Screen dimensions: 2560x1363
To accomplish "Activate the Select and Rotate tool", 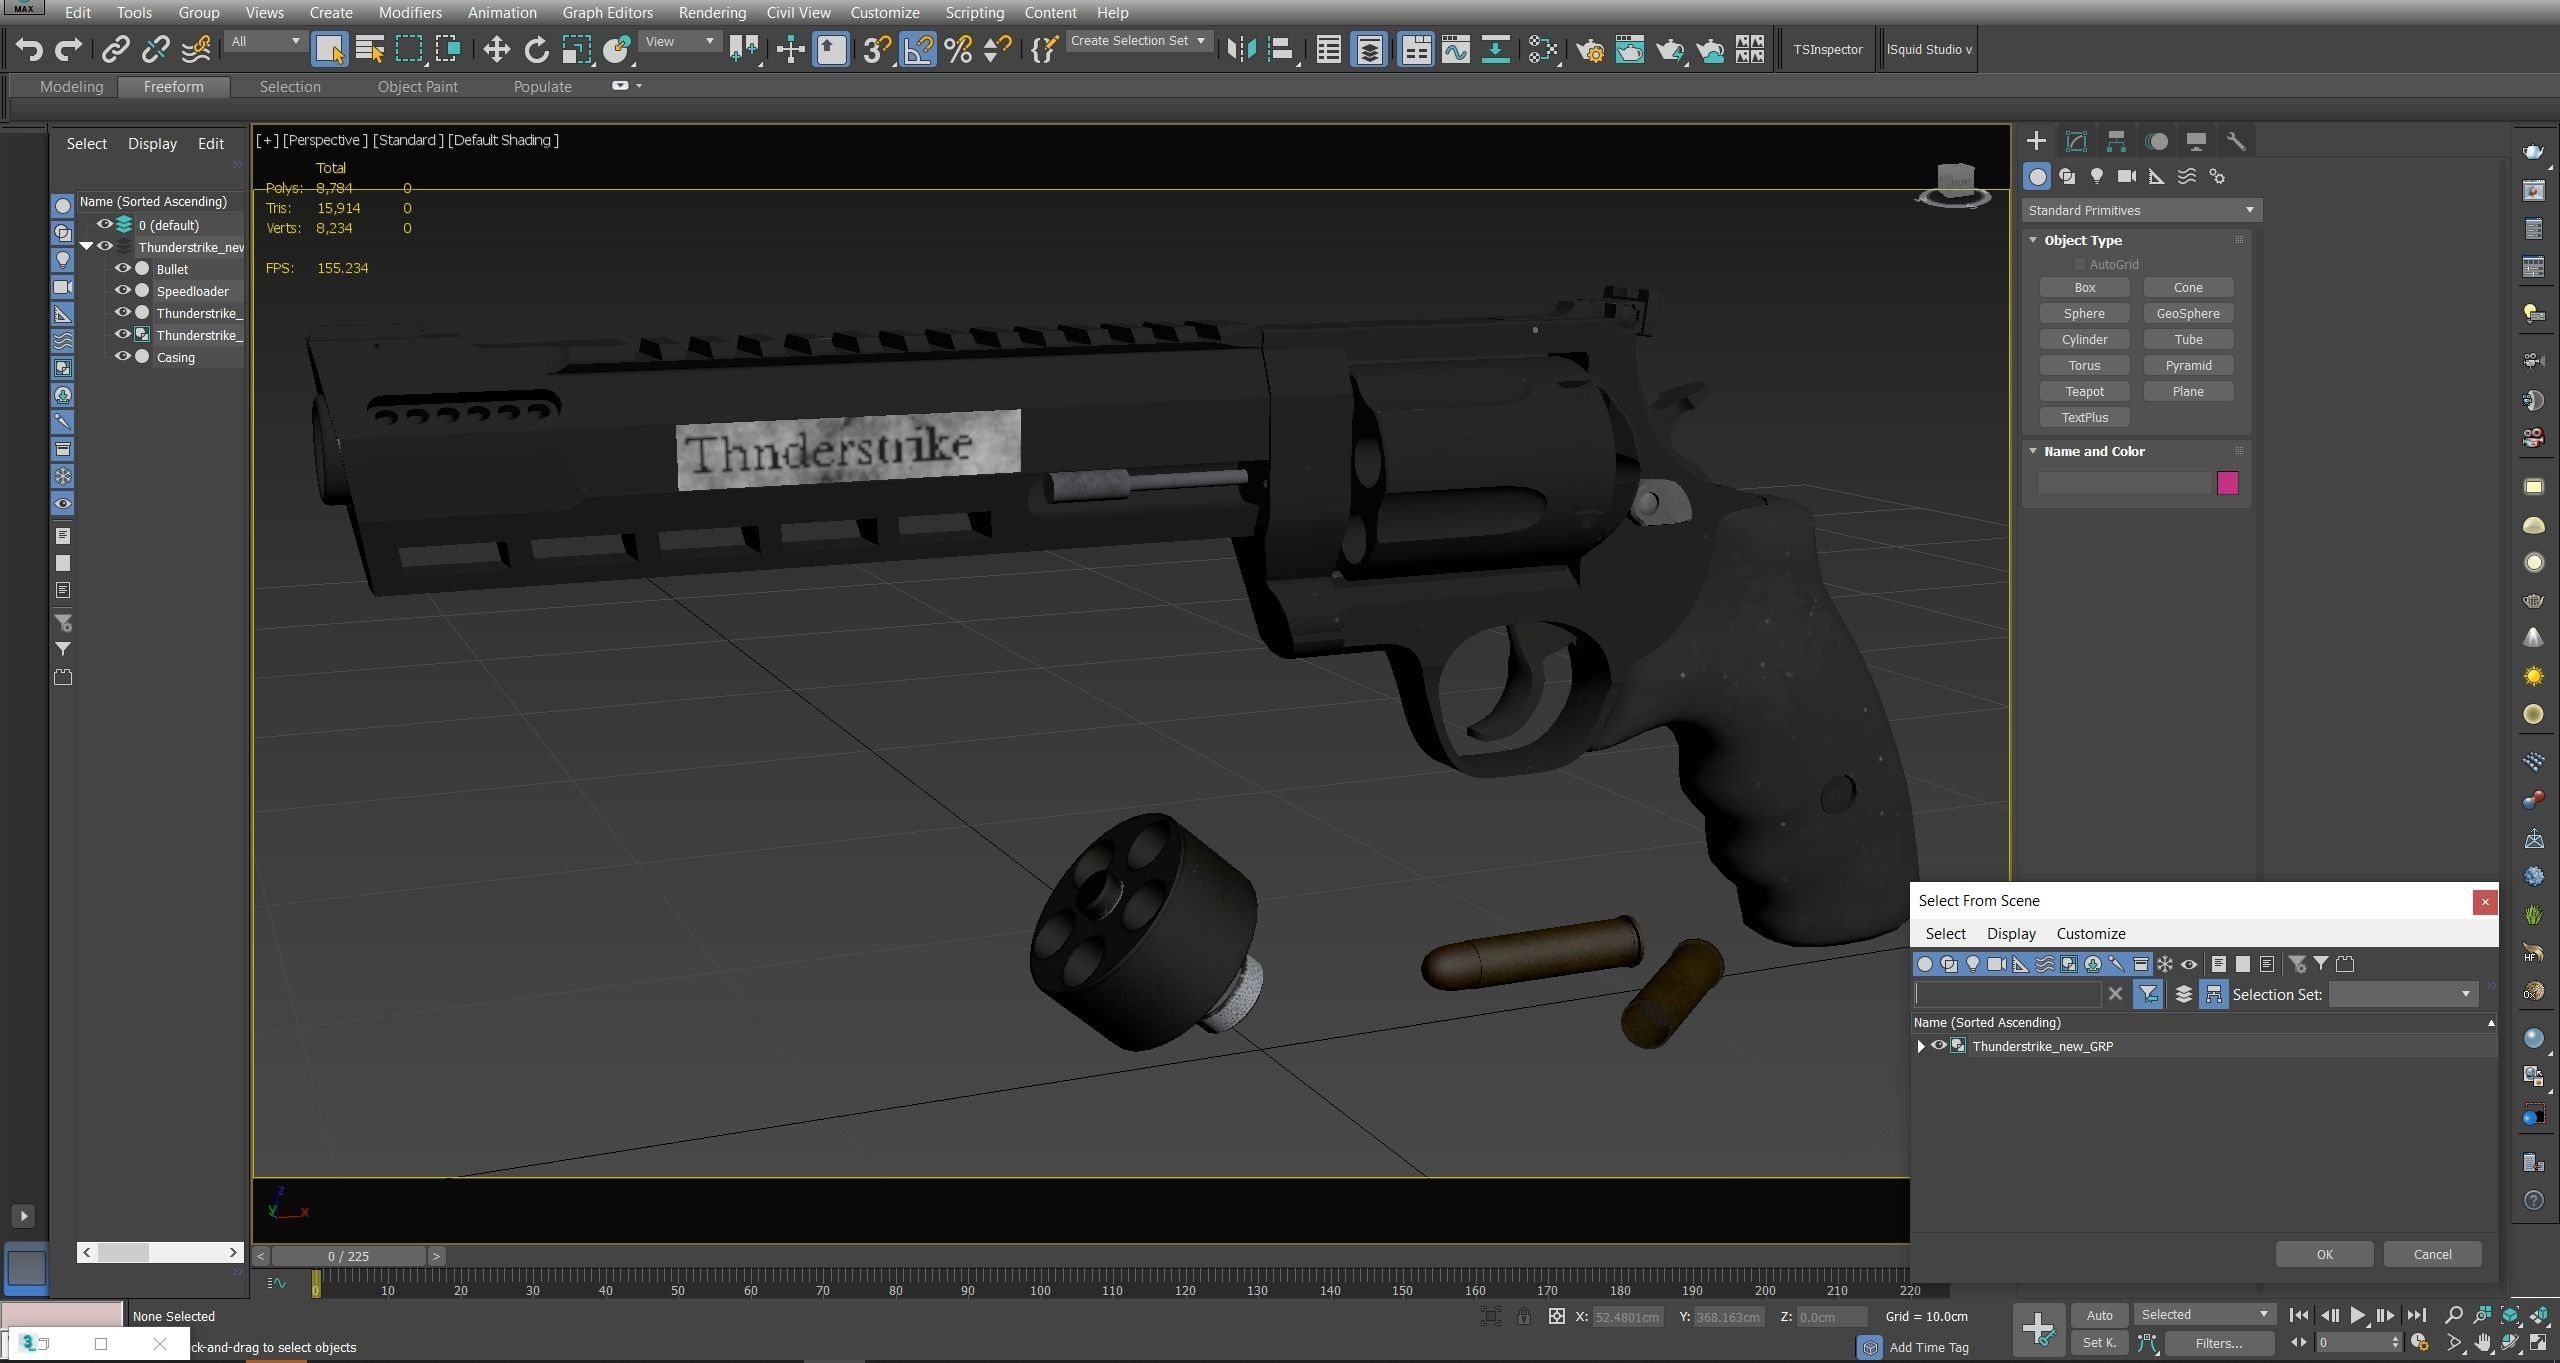I will point(536,49).
